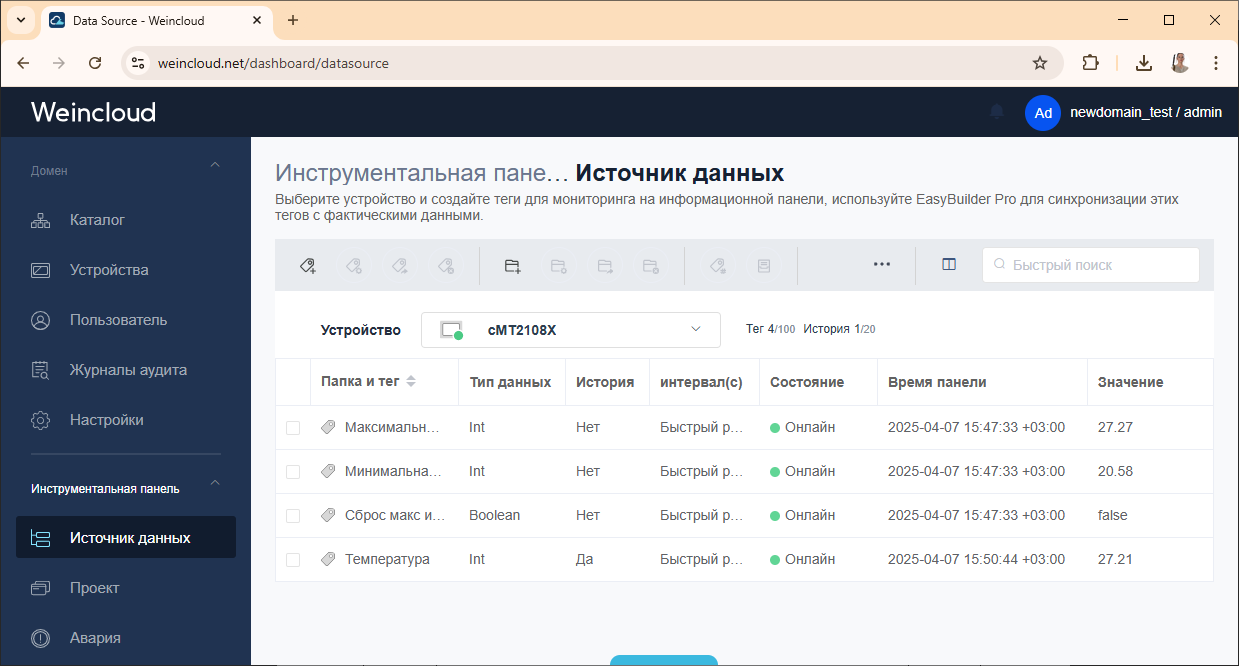This screenshot has height=666, width=1239.
Task: Open Устройства in the sidebar
Action: tap(109, 270)
